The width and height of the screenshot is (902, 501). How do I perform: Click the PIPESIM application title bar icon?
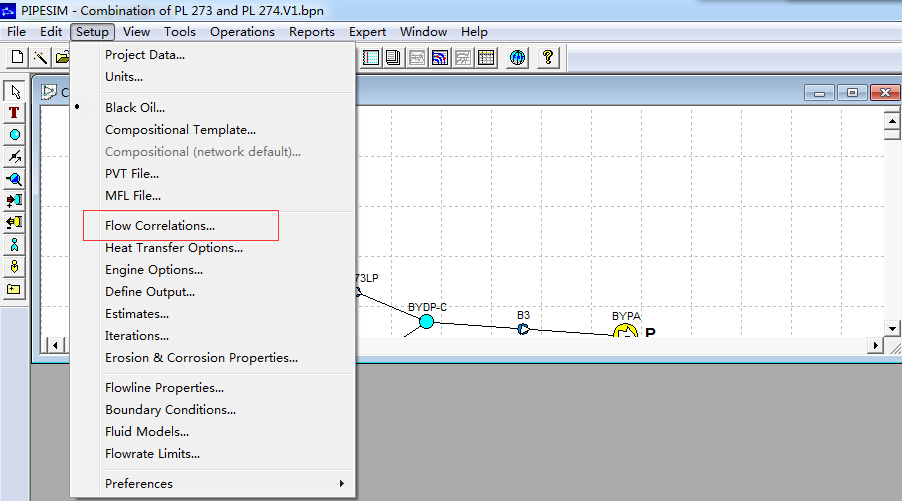tap(8, 10)
